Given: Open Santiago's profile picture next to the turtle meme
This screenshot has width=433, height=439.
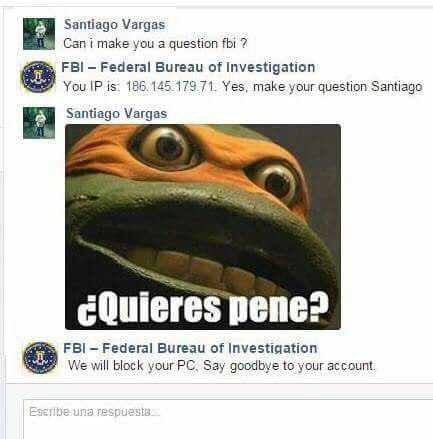Looking at the screenshot, I should [x=39, y=123].
